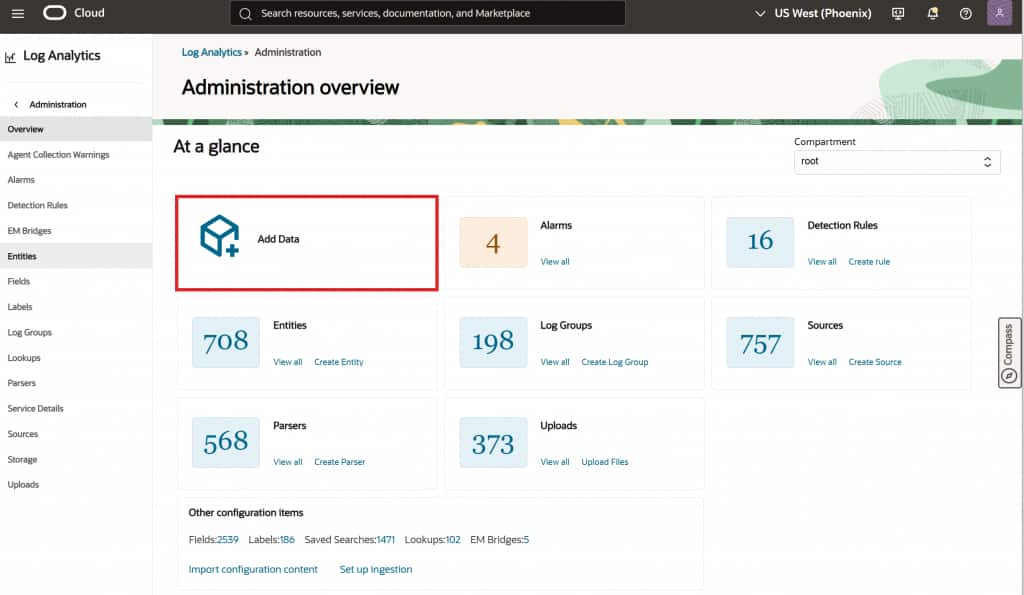1024x595 pixels.
Task: Click into the search resources field
Action: point(428,13)
